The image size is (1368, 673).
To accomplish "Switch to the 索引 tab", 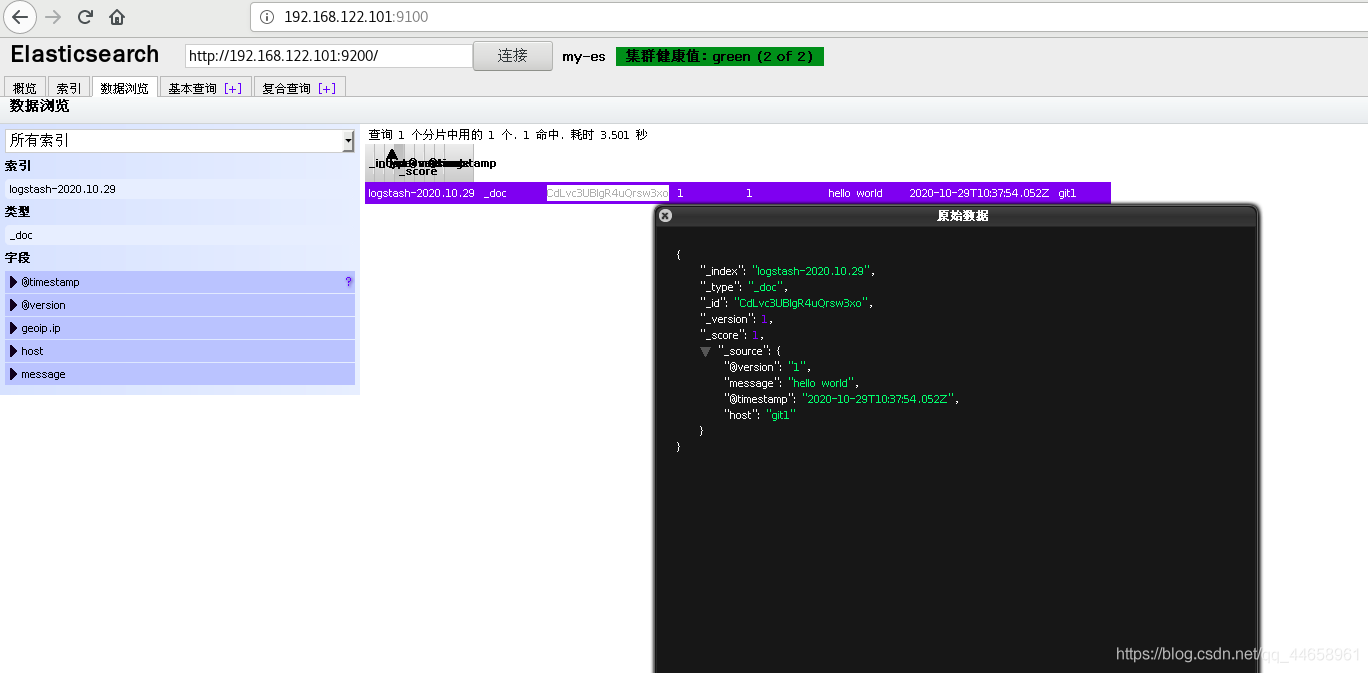I will (68, 88).
